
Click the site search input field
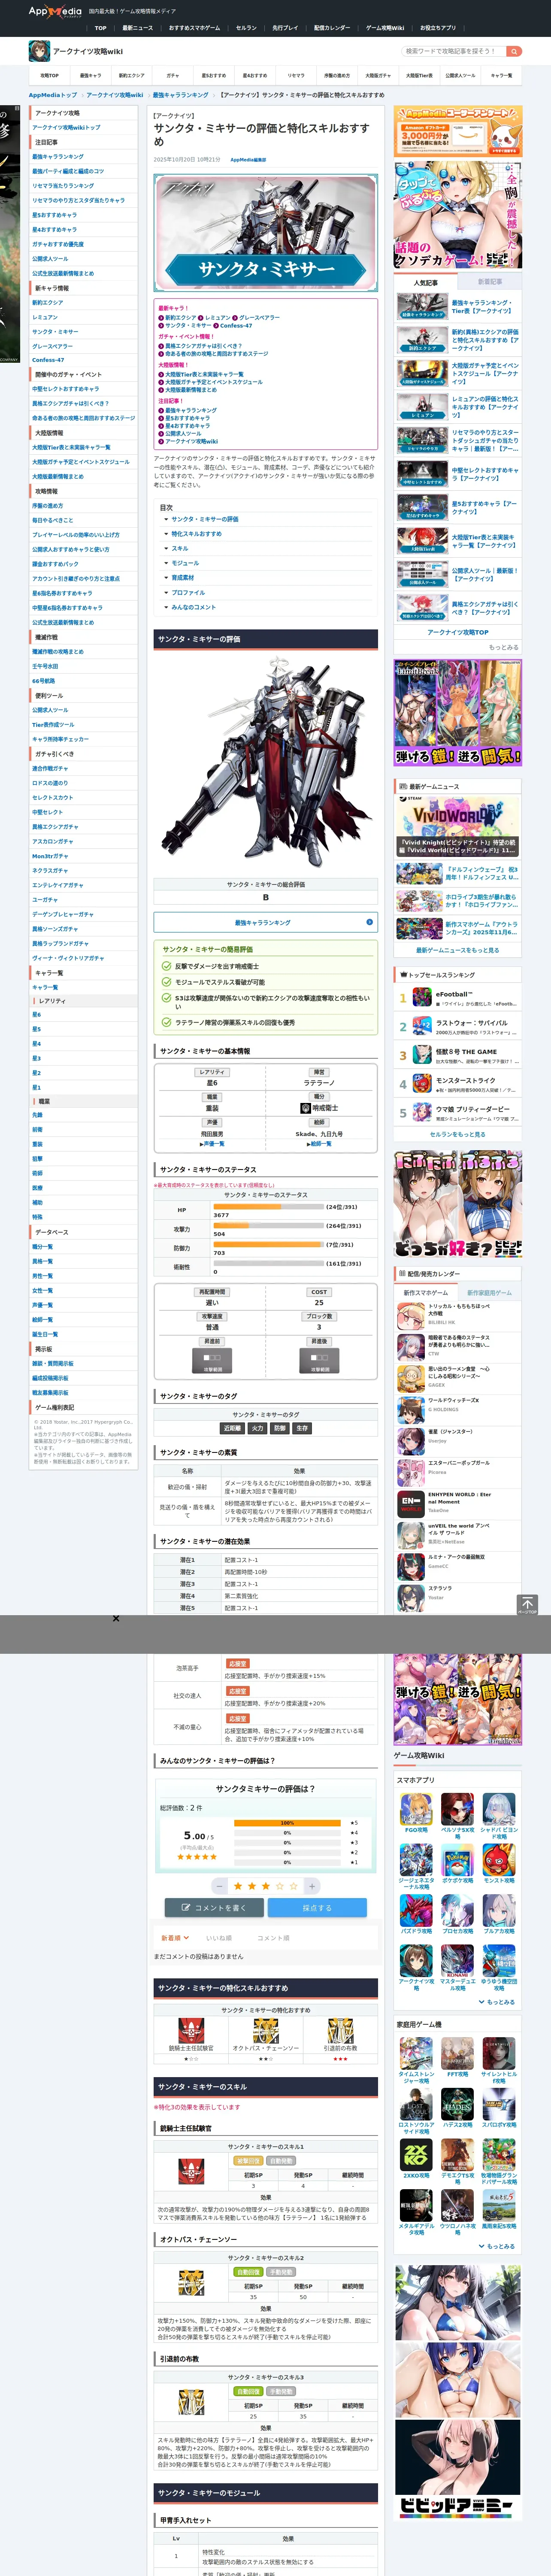click(453, 51)
